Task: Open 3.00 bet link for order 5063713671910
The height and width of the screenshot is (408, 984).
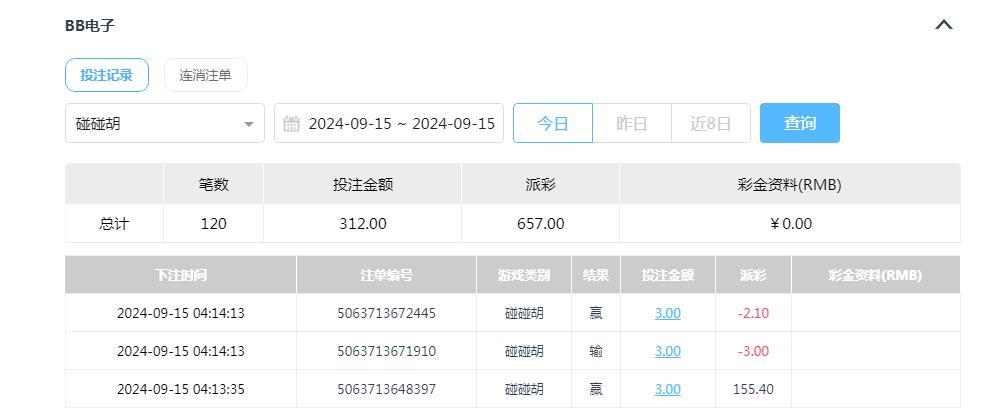Action: click(x=667, y=351)
